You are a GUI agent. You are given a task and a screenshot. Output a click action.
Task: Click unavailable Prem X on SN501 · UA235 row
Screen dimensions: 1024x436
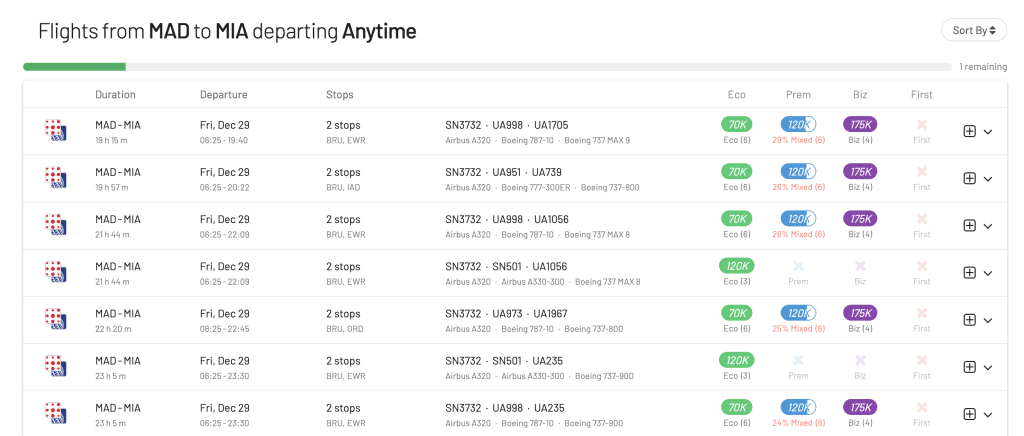[798, 360]
